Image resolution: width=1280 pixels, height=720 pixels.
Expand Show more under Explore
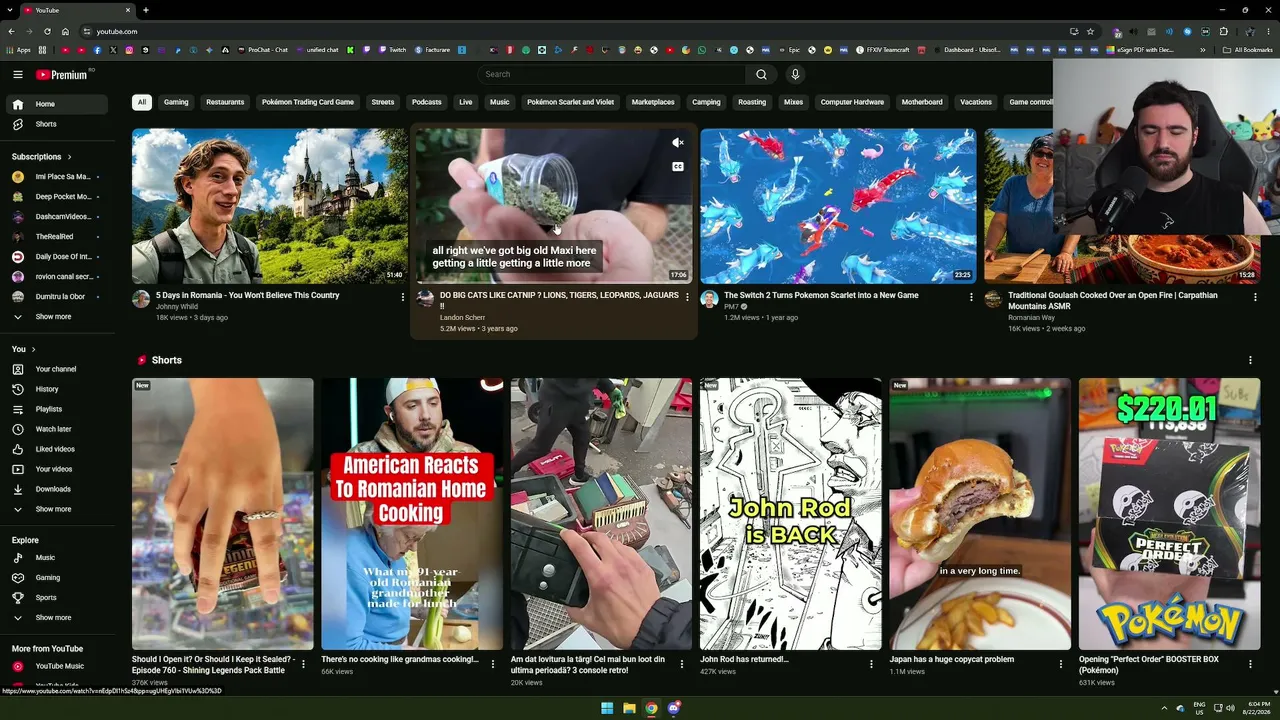(56, 618)
